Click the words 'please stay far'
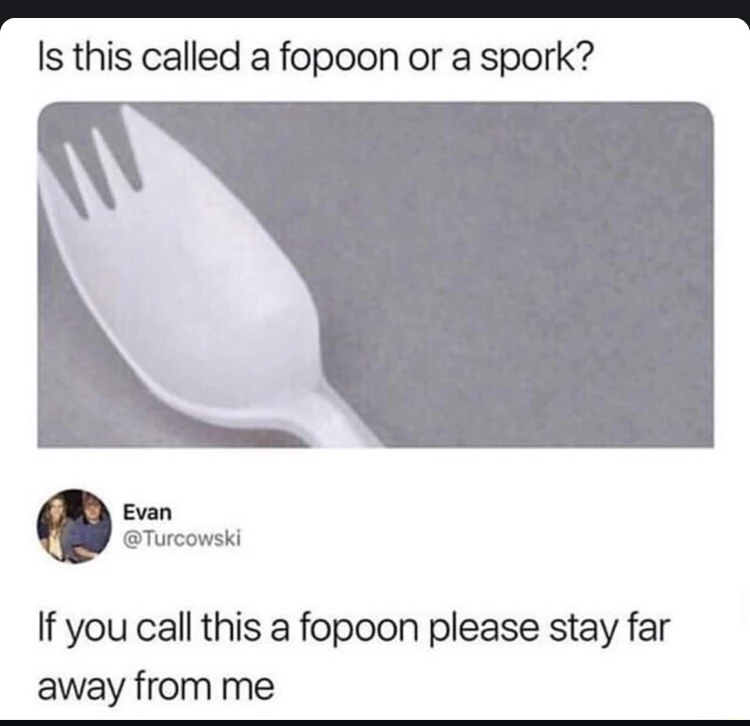The width and height of the screenshot is (750, 726). tap(550, 630)
